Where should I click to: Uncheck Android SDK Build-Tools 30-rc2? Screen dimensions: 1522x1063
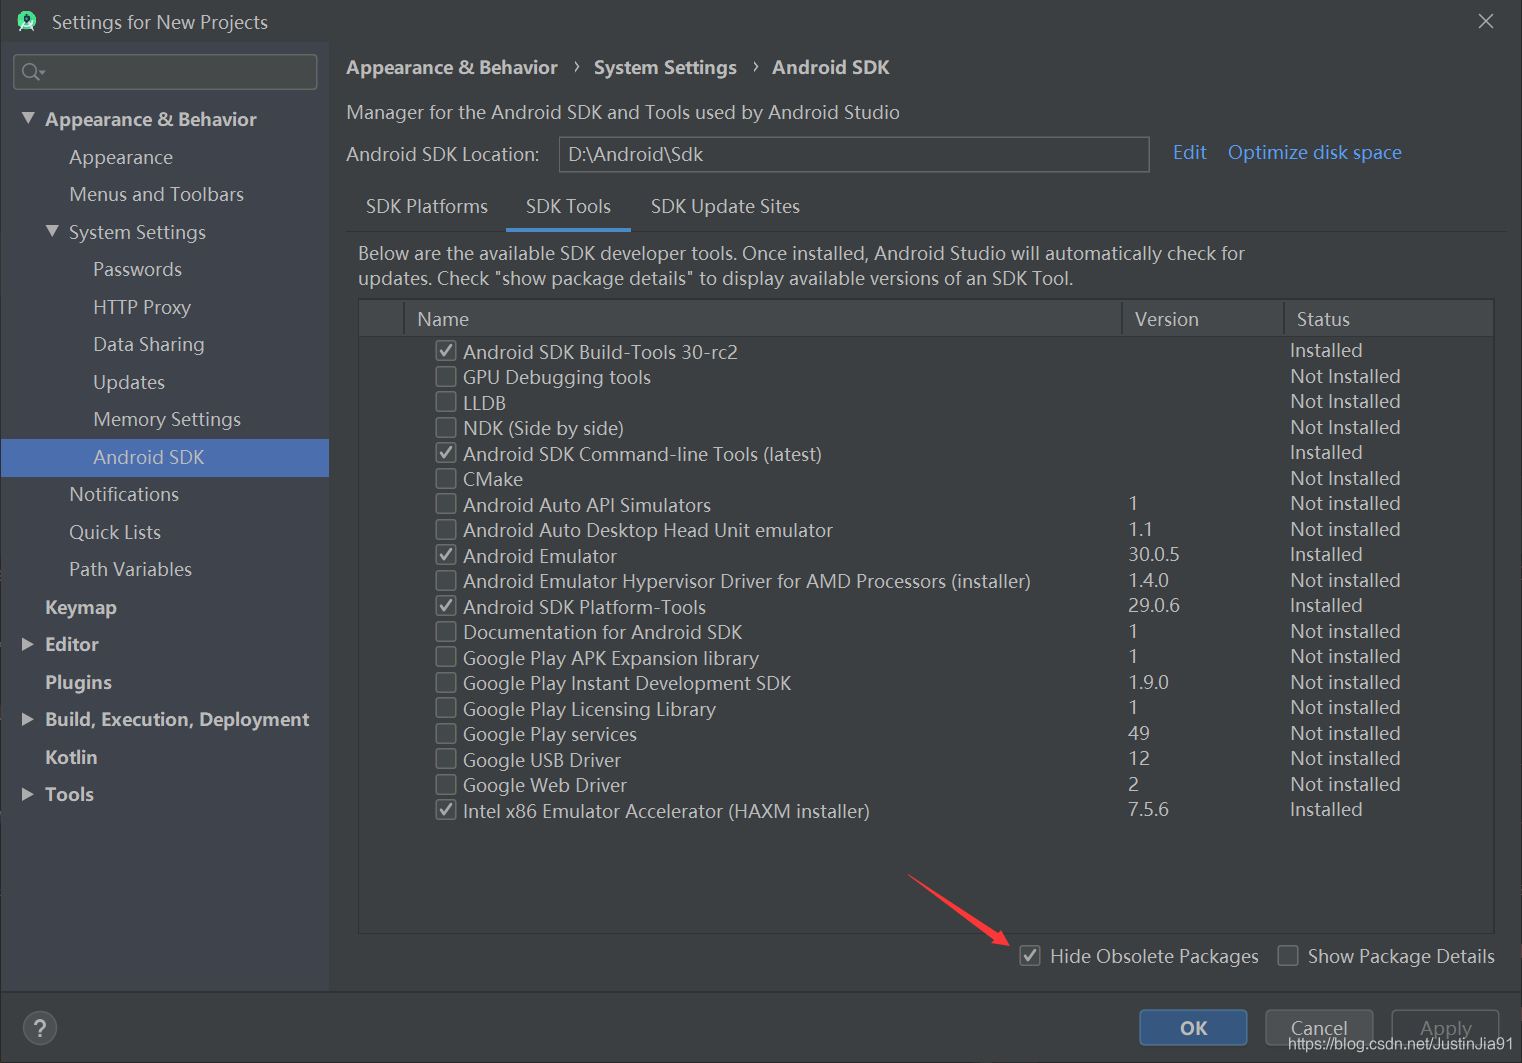(x=446, y=351)
